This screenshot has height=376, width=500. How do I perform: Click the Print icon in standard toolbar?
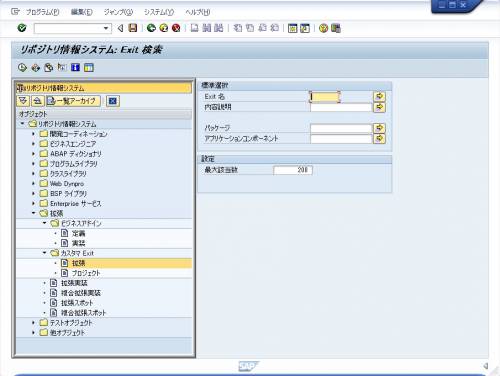coord(194,28)
